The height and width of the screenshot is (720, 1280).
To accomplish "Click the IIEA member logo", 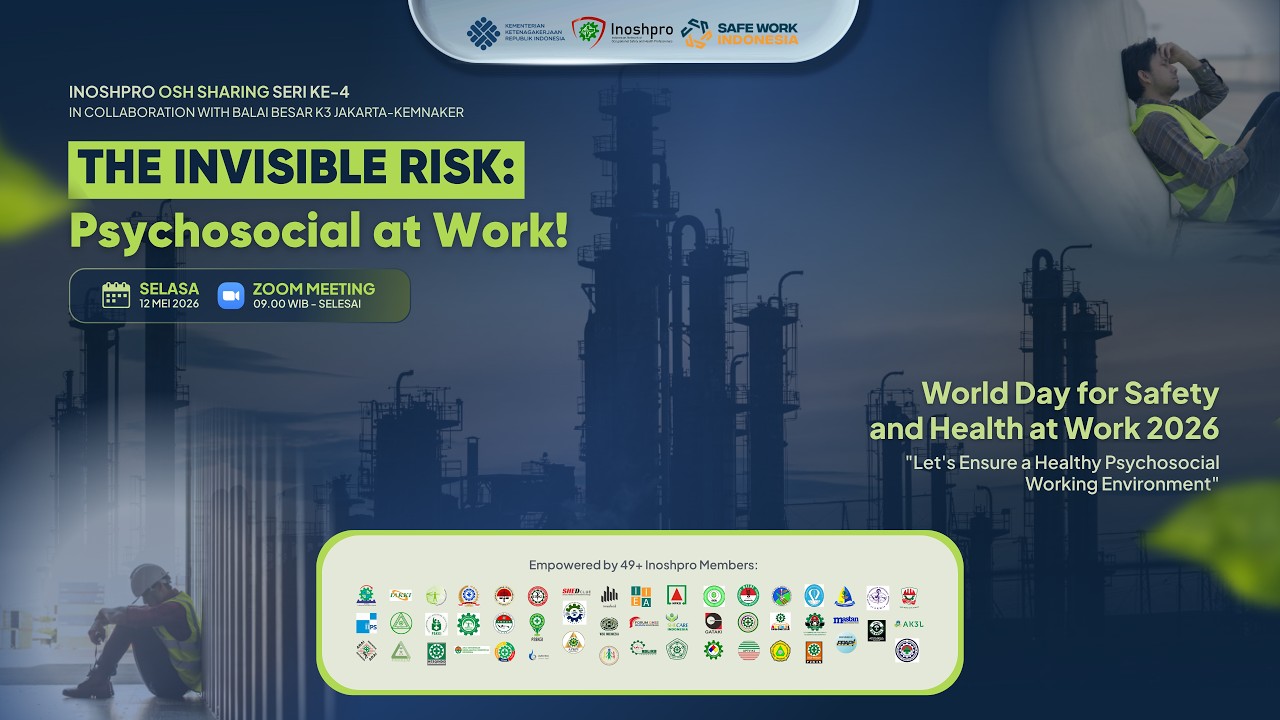I will click(641, 596).
